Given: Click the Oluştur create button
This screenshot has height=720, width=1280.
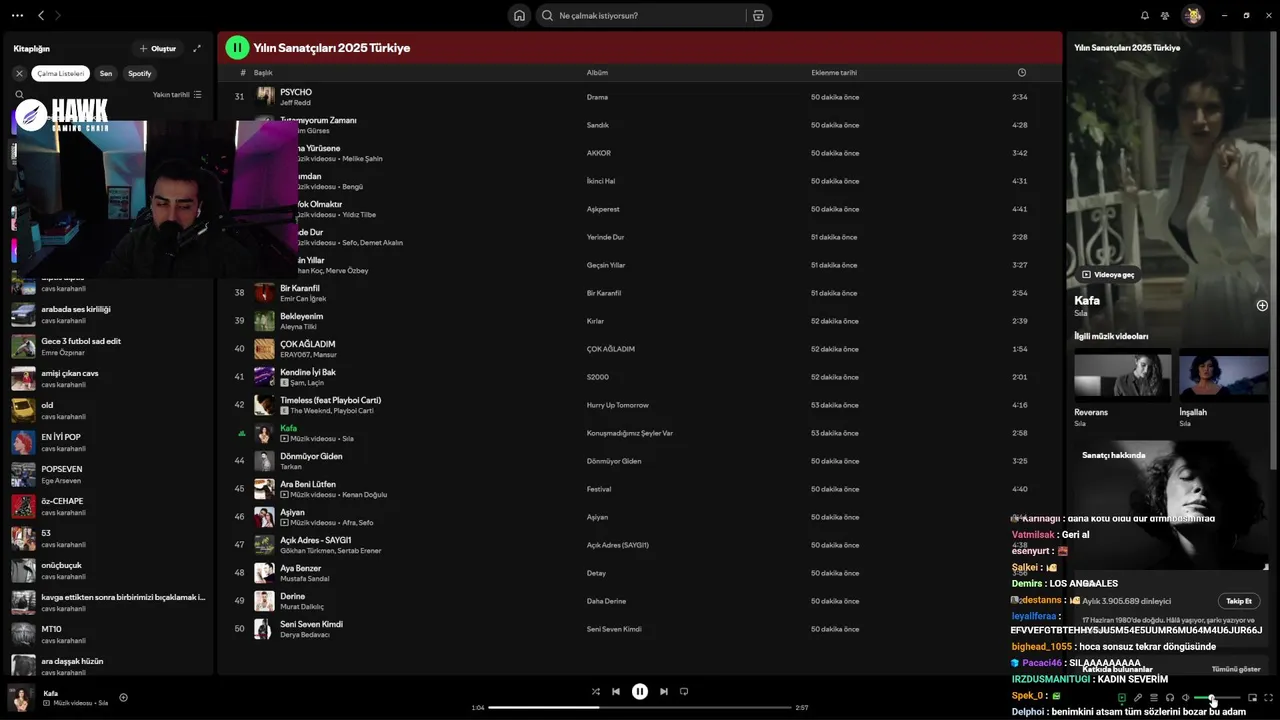Looking at the screenshot, I should click(158, 48).
